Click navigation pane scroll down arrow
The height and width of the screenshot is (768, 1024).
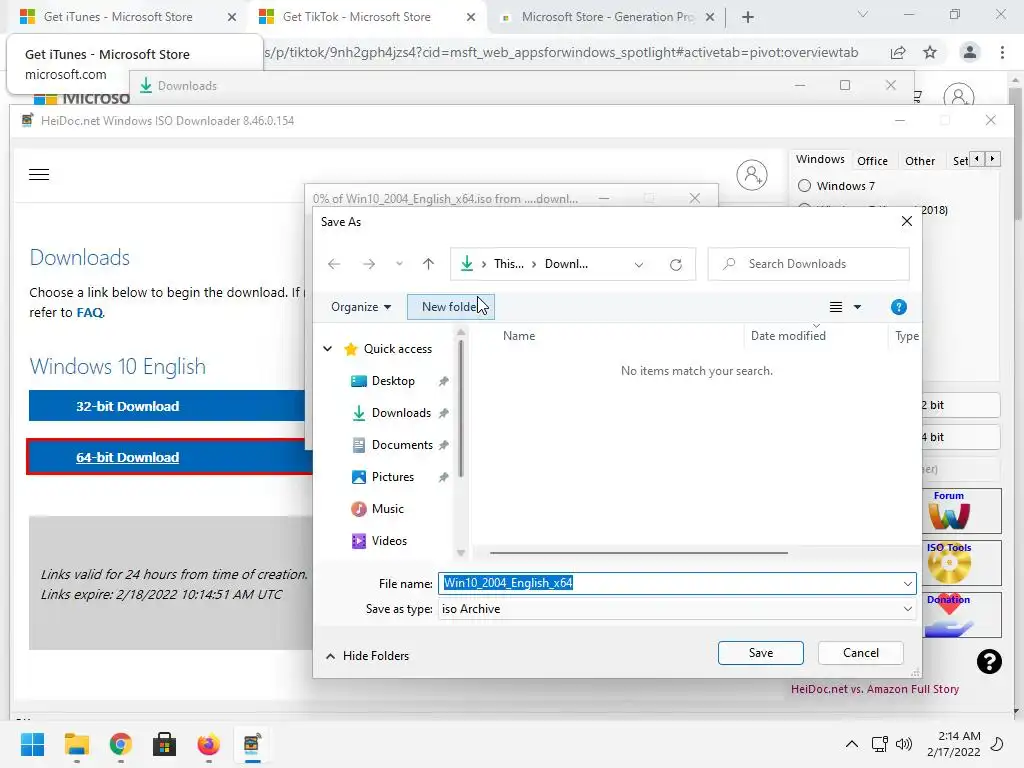461,552
